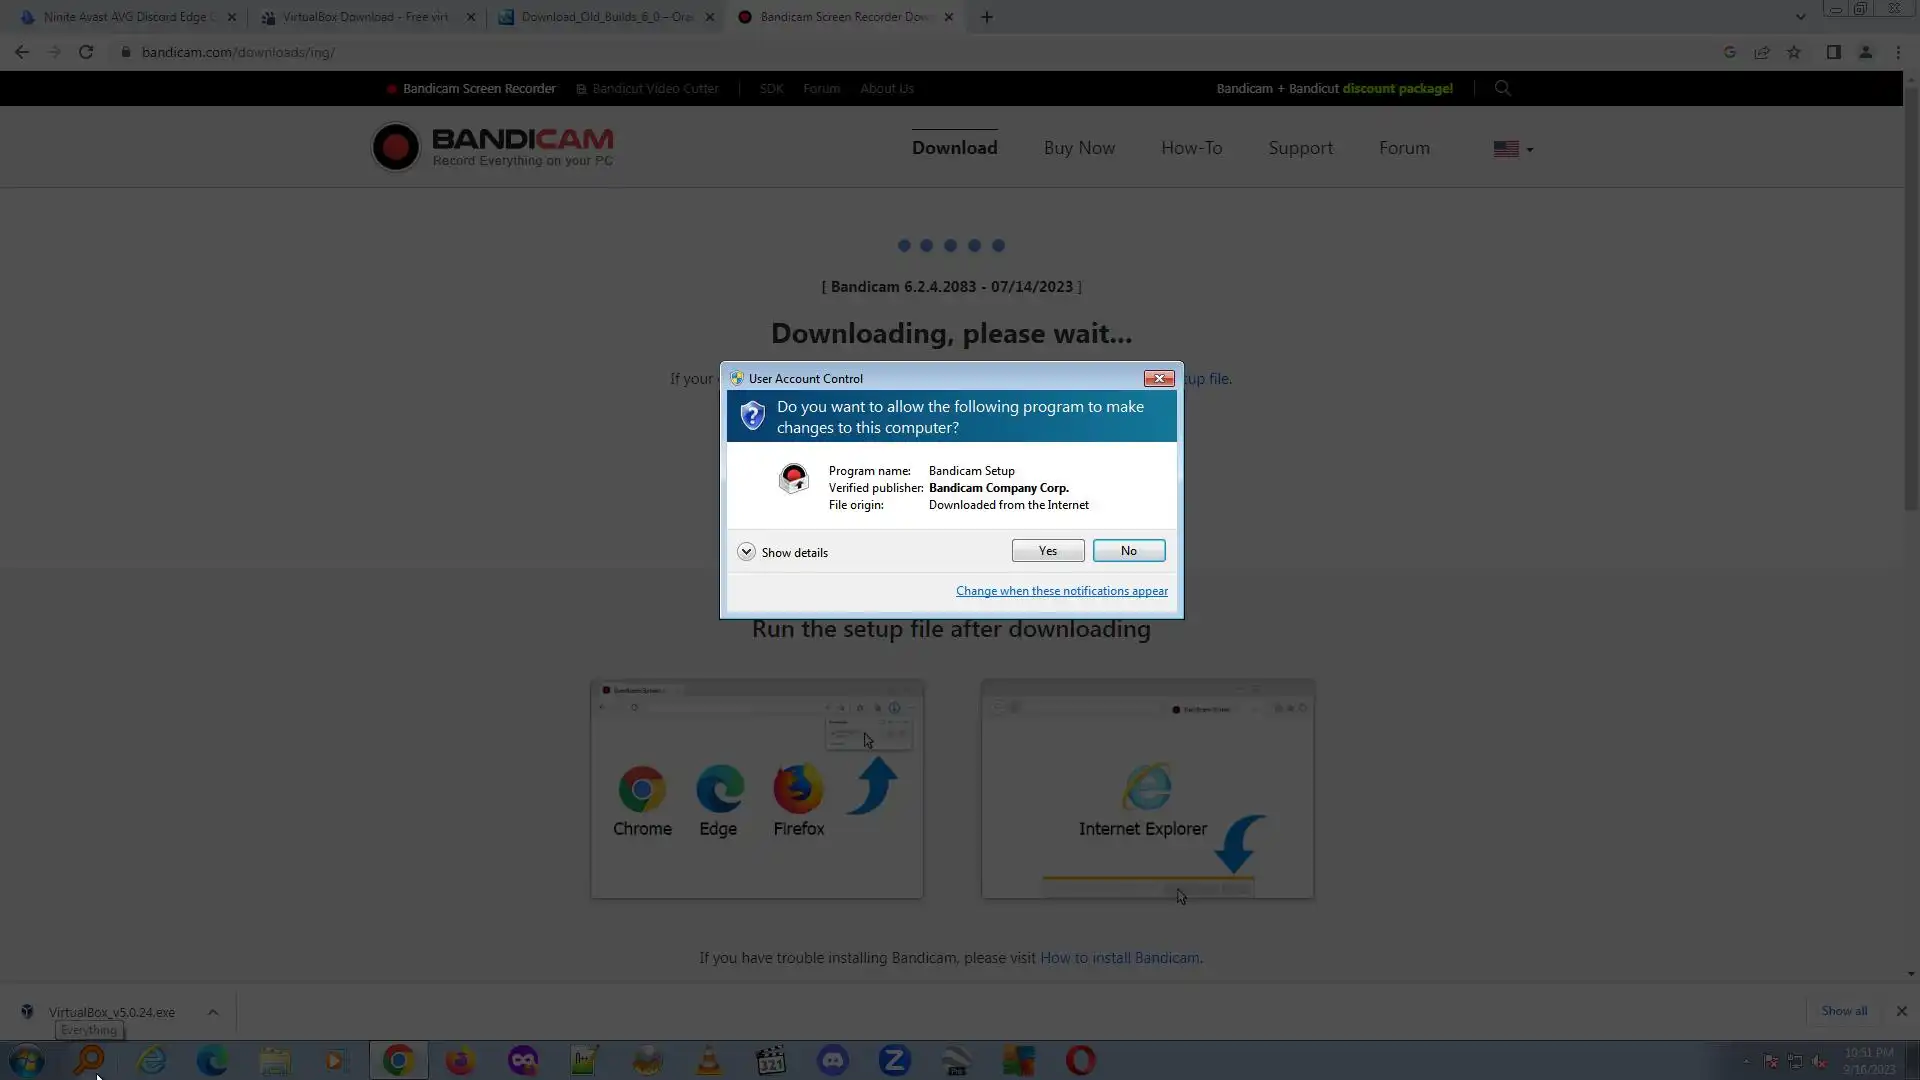Open Change when these notifications appear link
Viewport: 1920px width, 1080px height.
(1061, 591)
